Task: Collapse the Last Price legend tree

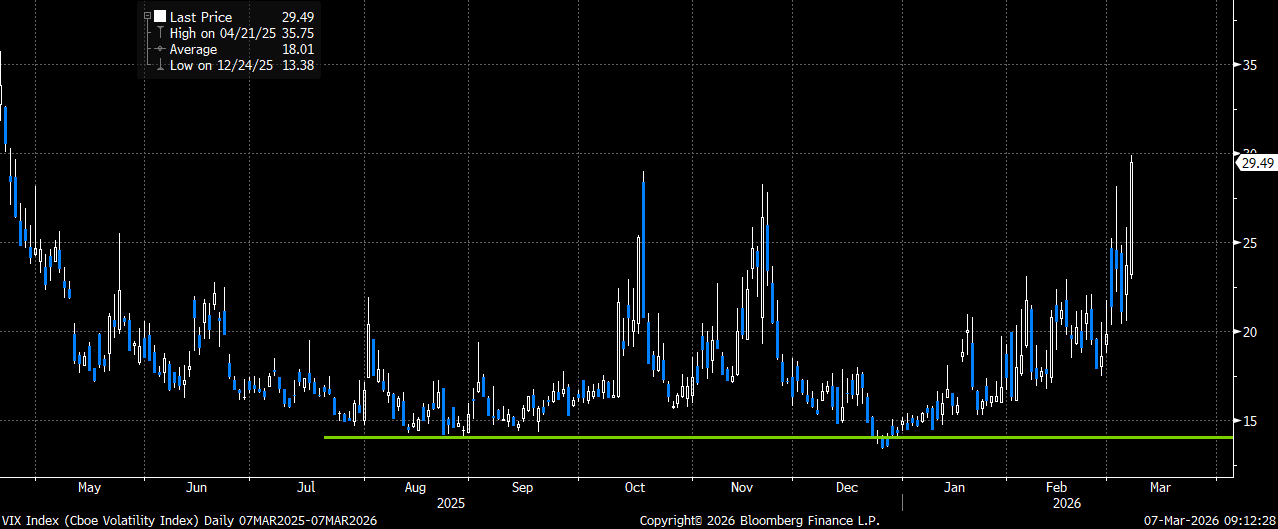Action: [x=147, y=17]
